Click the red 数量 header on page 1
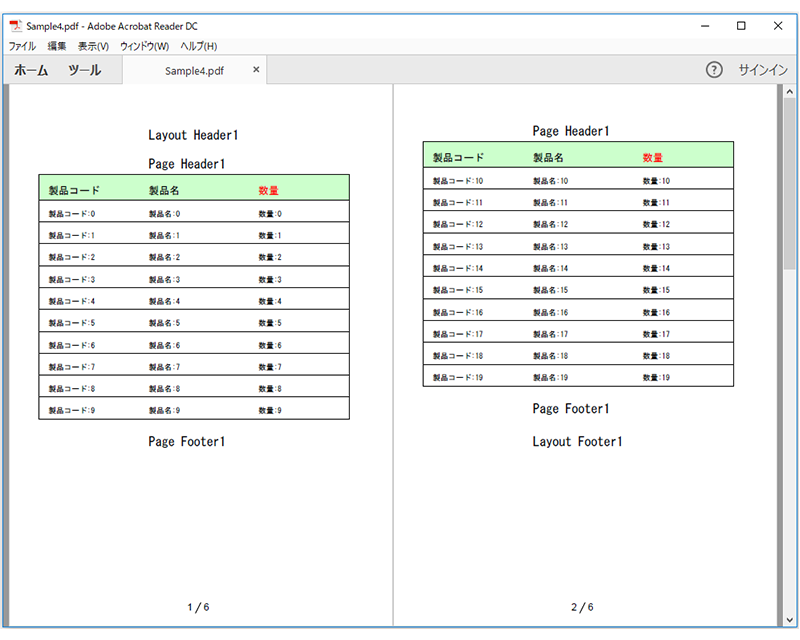800x640 pixels. [268, 190]
